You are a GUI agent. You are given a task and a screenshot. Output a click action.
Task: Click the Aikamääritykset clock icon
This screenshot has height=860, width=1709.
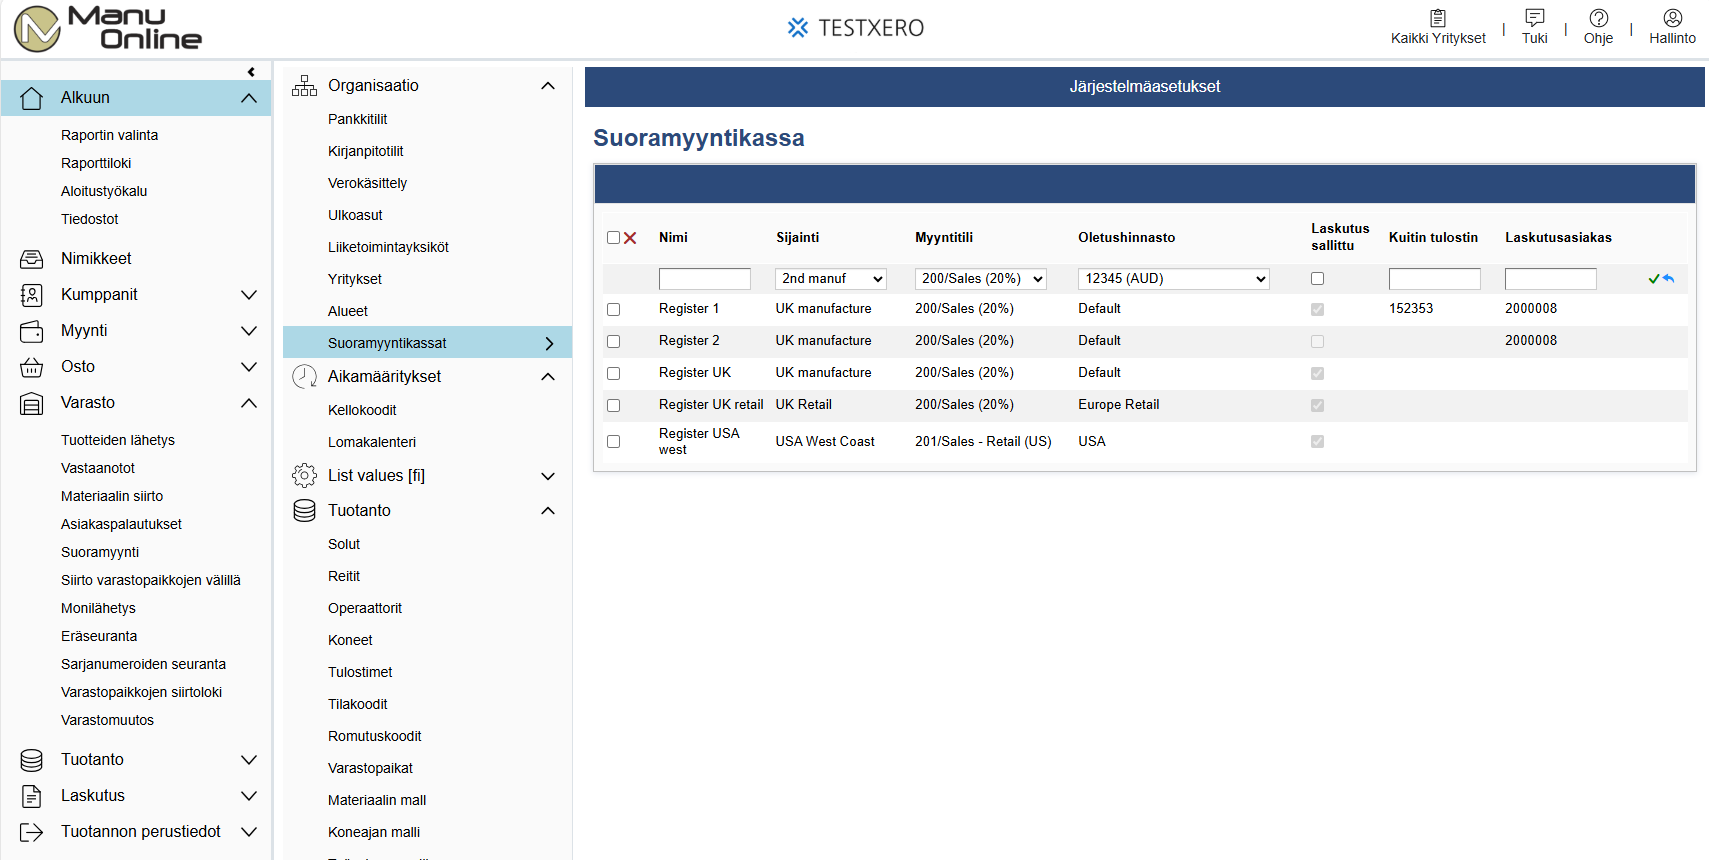pyautogui.click(x=304, y=377)
